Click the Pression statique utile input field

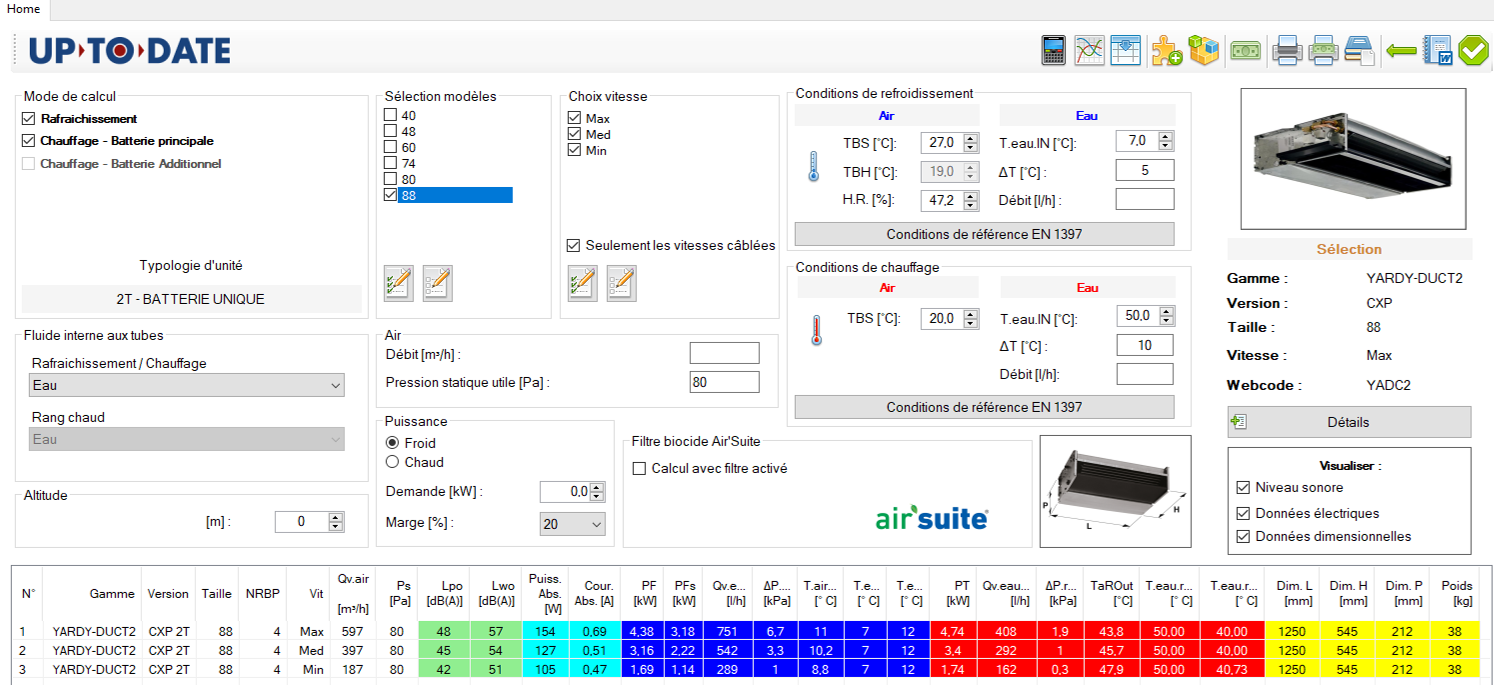coord(724,382)
